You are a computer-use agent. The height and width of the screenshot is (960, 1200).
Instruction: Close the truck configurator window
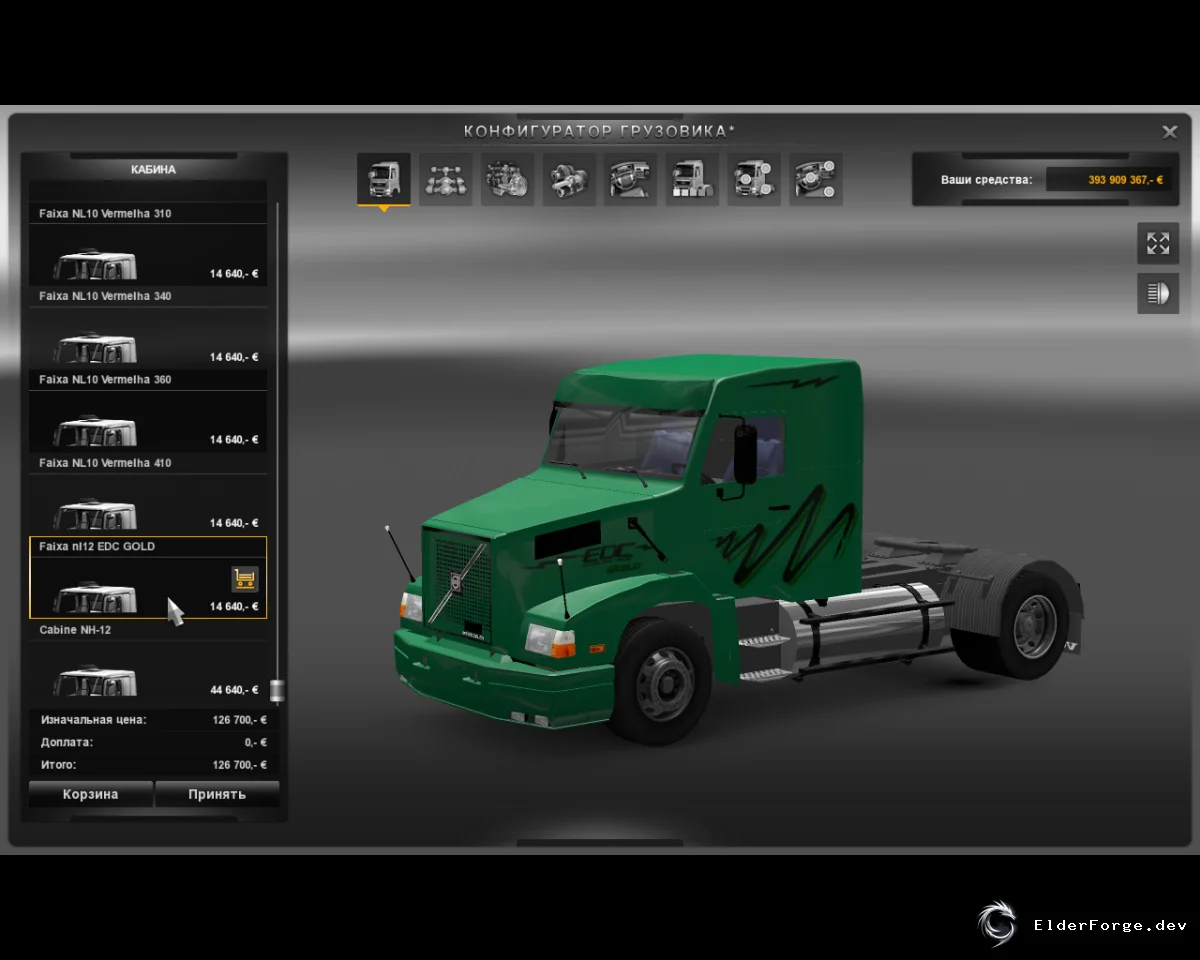[1169, 131]
